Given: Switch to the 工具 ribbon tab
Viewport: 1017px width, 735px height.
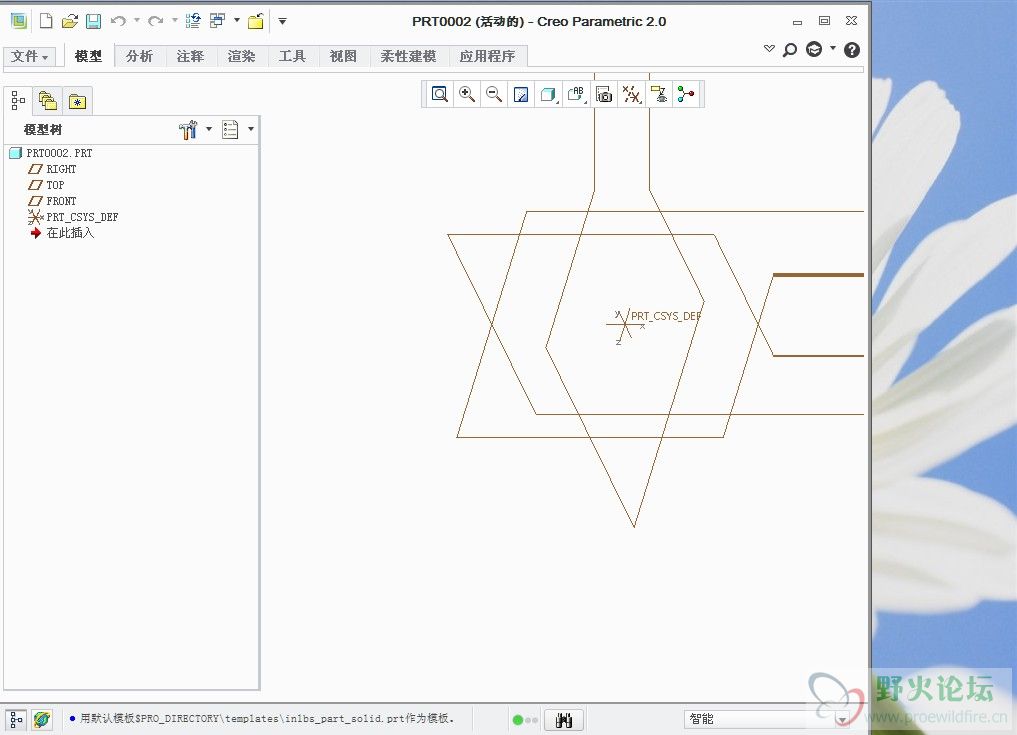Looking at the screenshot, I should click(292, 56).
